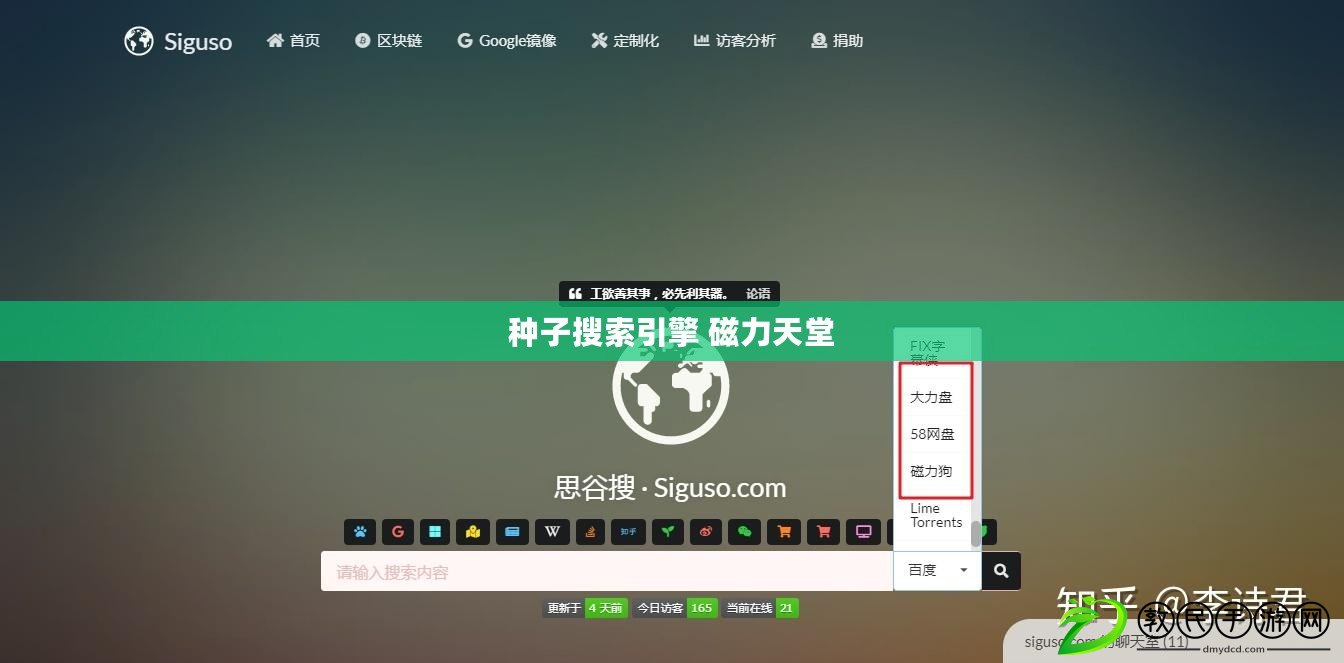Click the 今日访客 165 badge
The height and width of the screenshot is (663, 1344).
[675, 608]
